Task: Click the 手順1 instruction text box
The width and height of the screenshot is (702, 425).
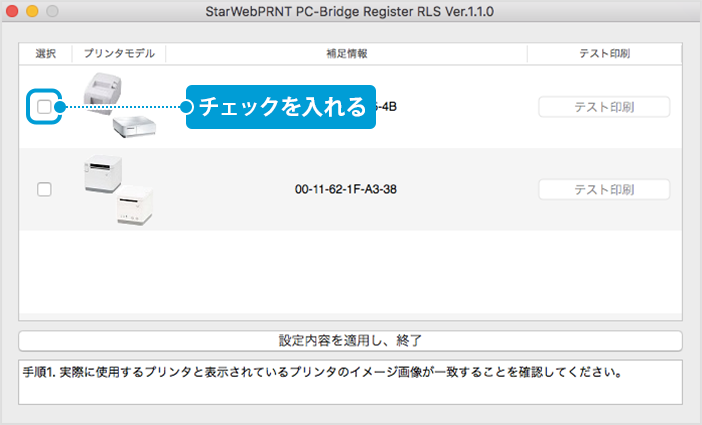Action: (x=350, y=382)
